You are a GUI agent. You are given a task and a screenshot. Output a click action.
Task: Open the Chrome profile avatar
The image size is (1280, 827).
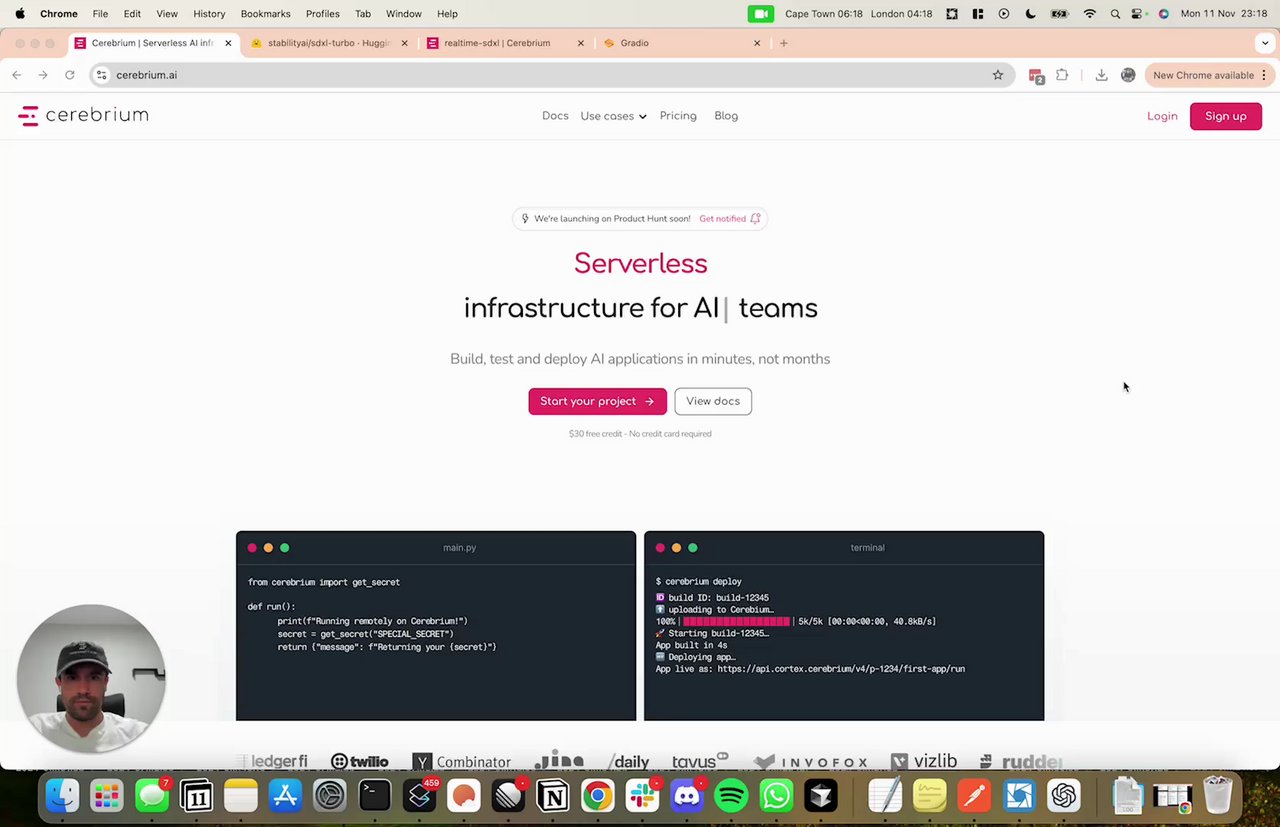pyautogui.click(x=1128, y=75)
